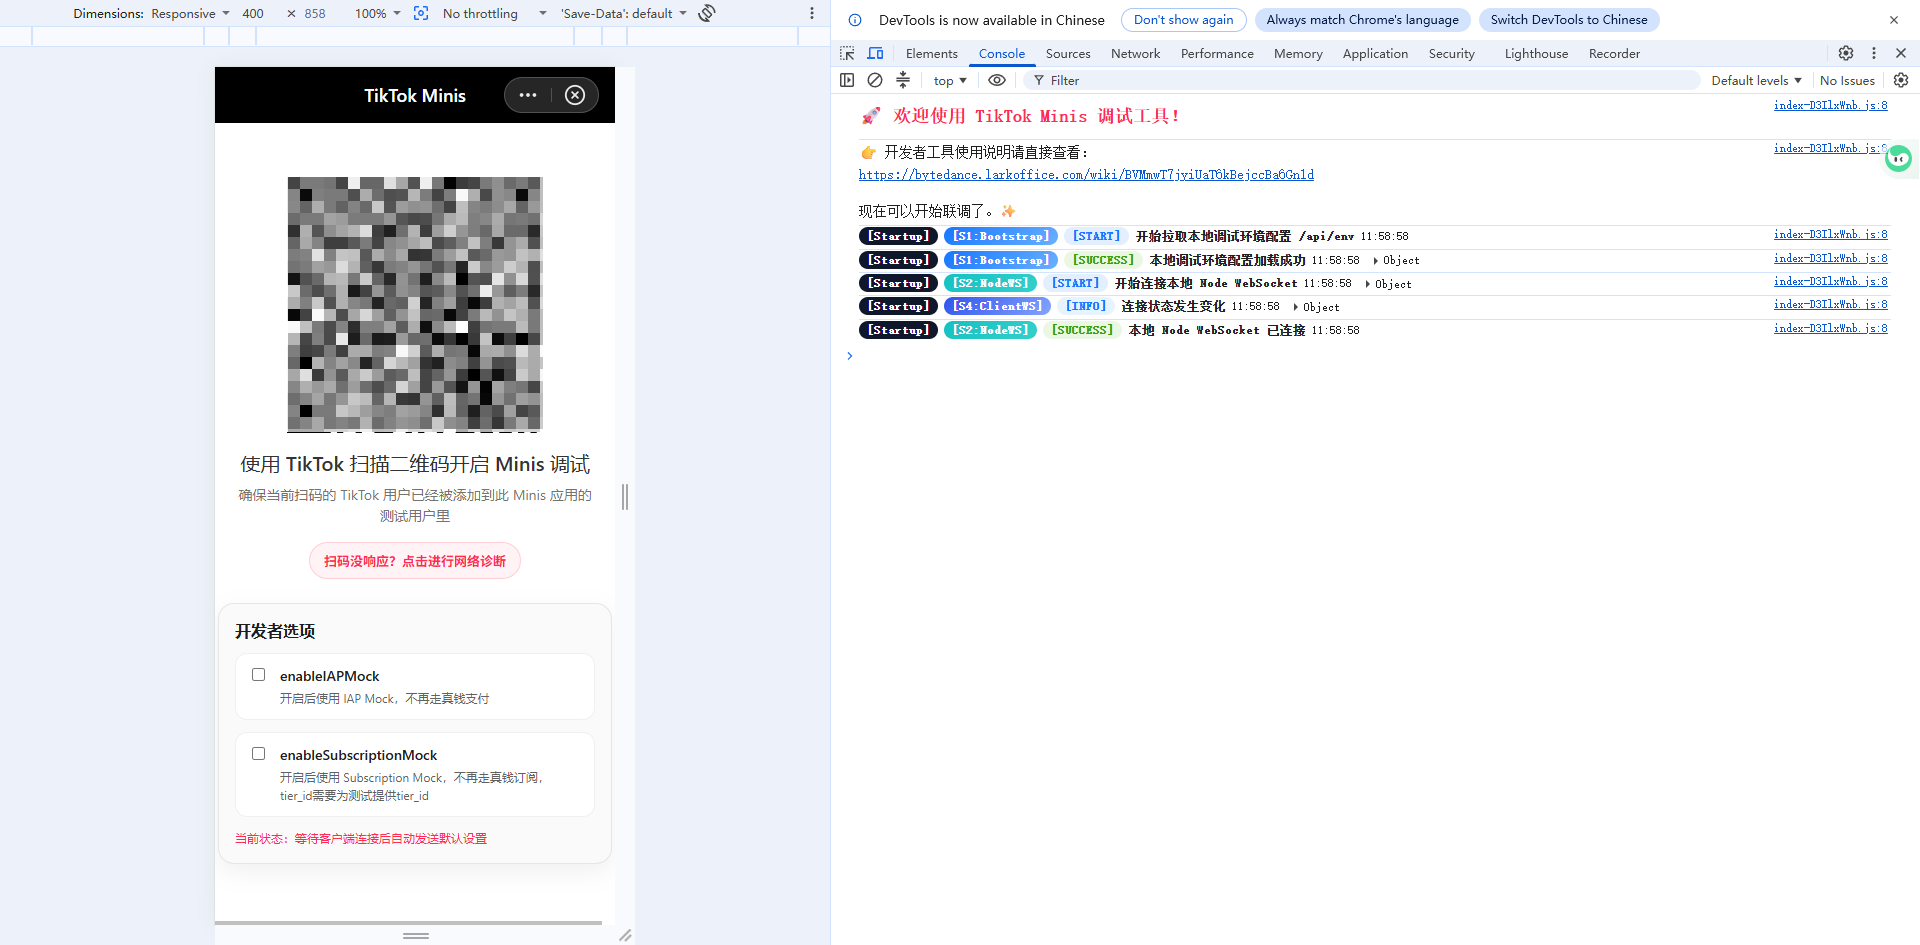This screenshot has height=945, width=1920.
Task: Click the green floating assistant icon
Action: [1898, 158]
